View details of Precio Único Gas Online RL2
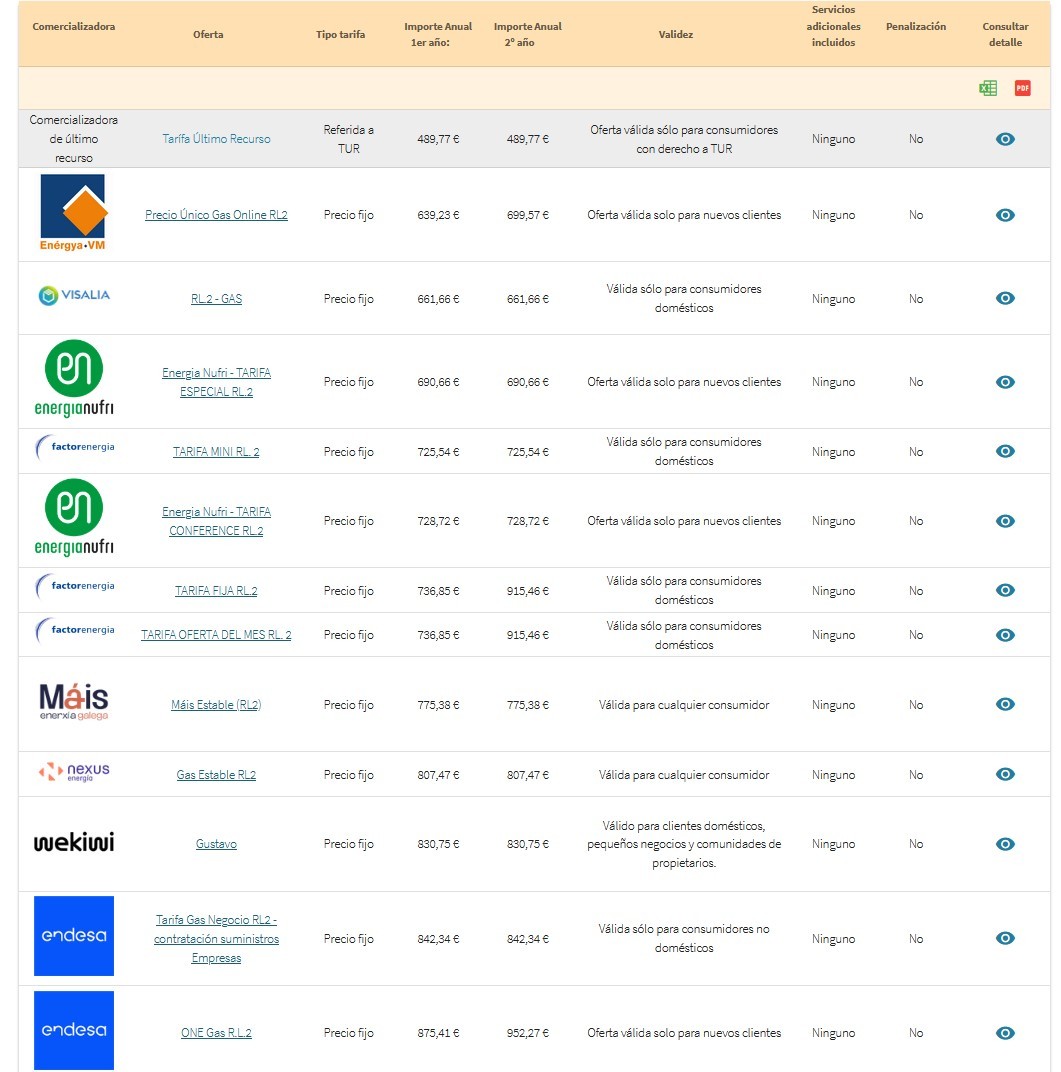The height and width of the screenshot is (1072, 1061). point(1005,215)
